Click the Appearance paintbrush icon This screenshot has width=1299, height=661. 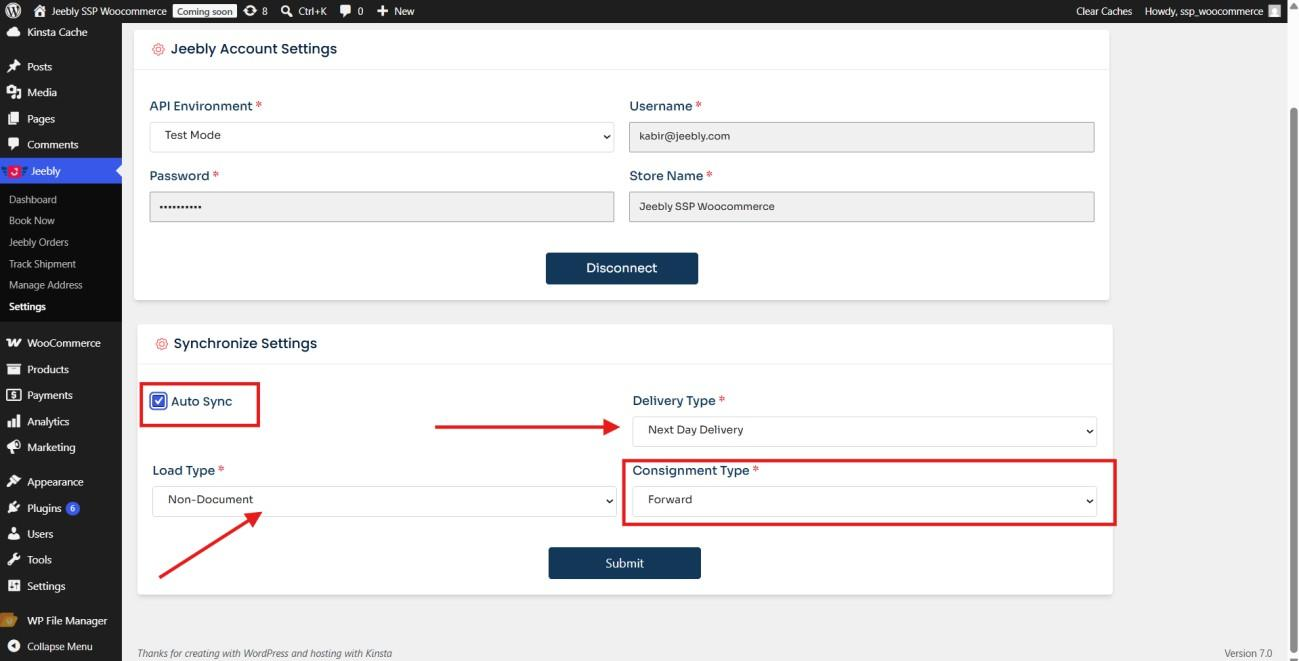14,481
